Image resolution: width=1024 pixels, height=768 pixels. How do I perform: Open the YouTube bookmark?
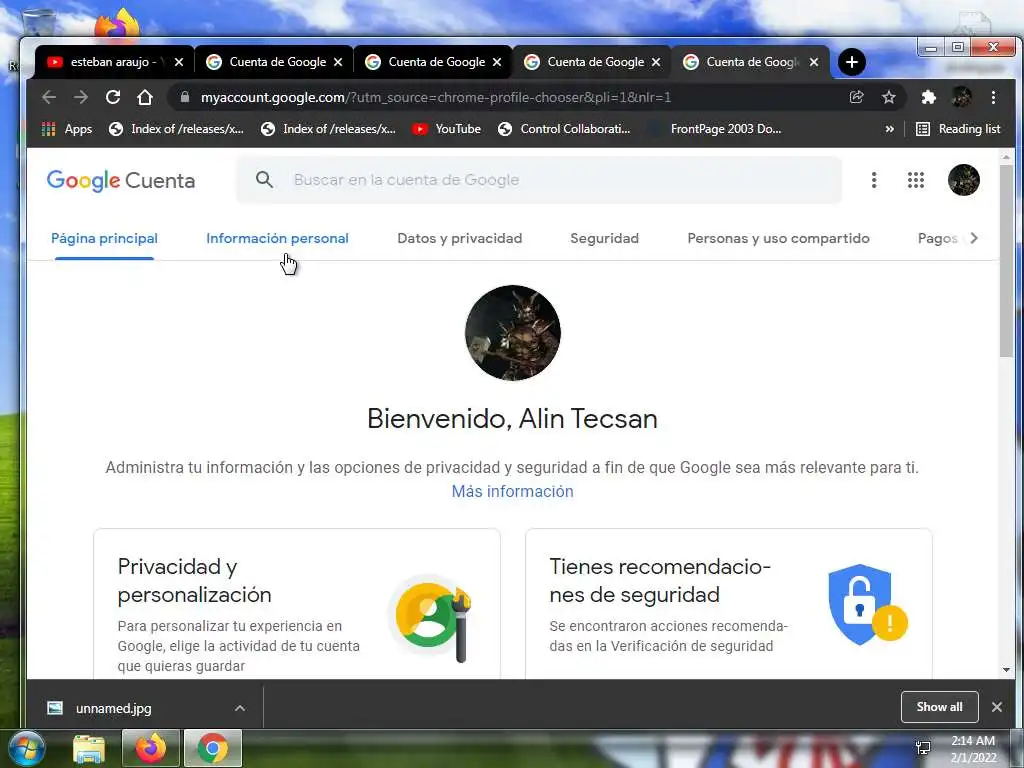447,129
